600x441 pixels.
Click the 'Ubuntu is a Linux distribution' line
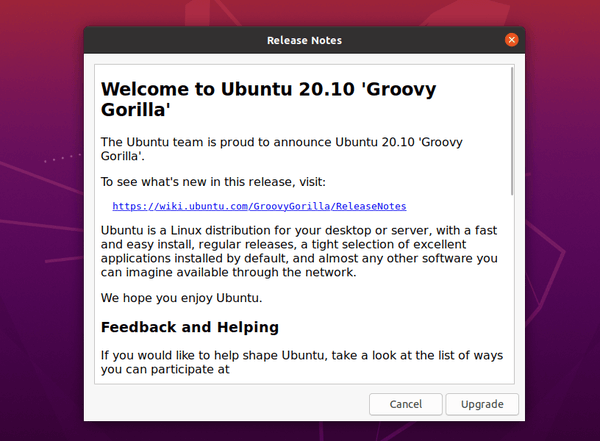point(299,230)
